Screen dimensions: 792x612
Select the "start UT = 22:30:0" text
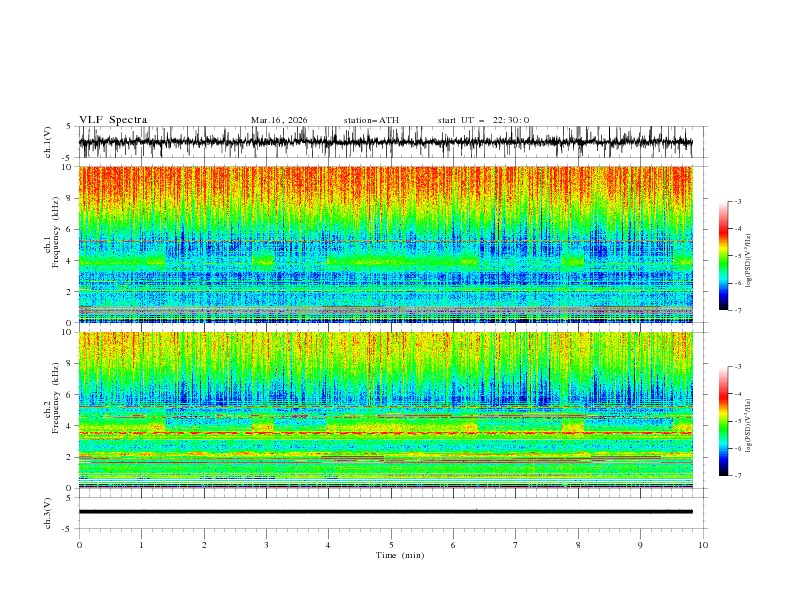[483, 120]
